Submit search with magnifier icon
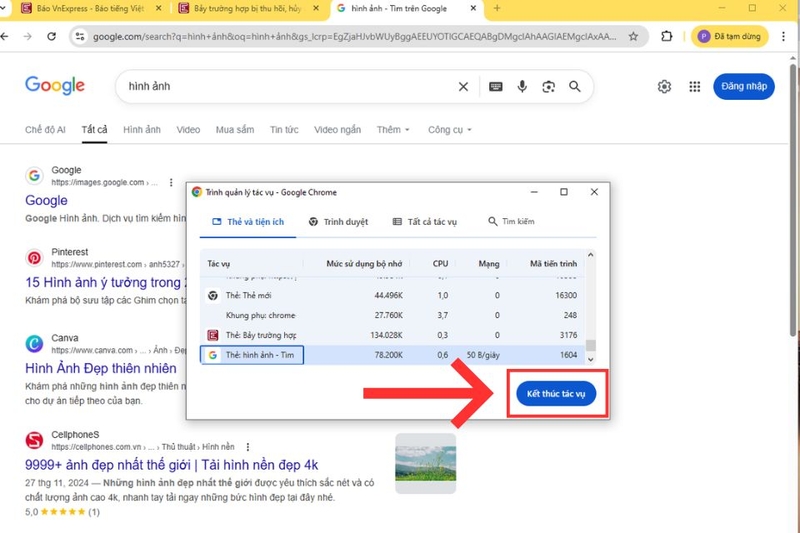Viewport: 800px width, 533px height. pyautogui.click(x=575, y=87)
